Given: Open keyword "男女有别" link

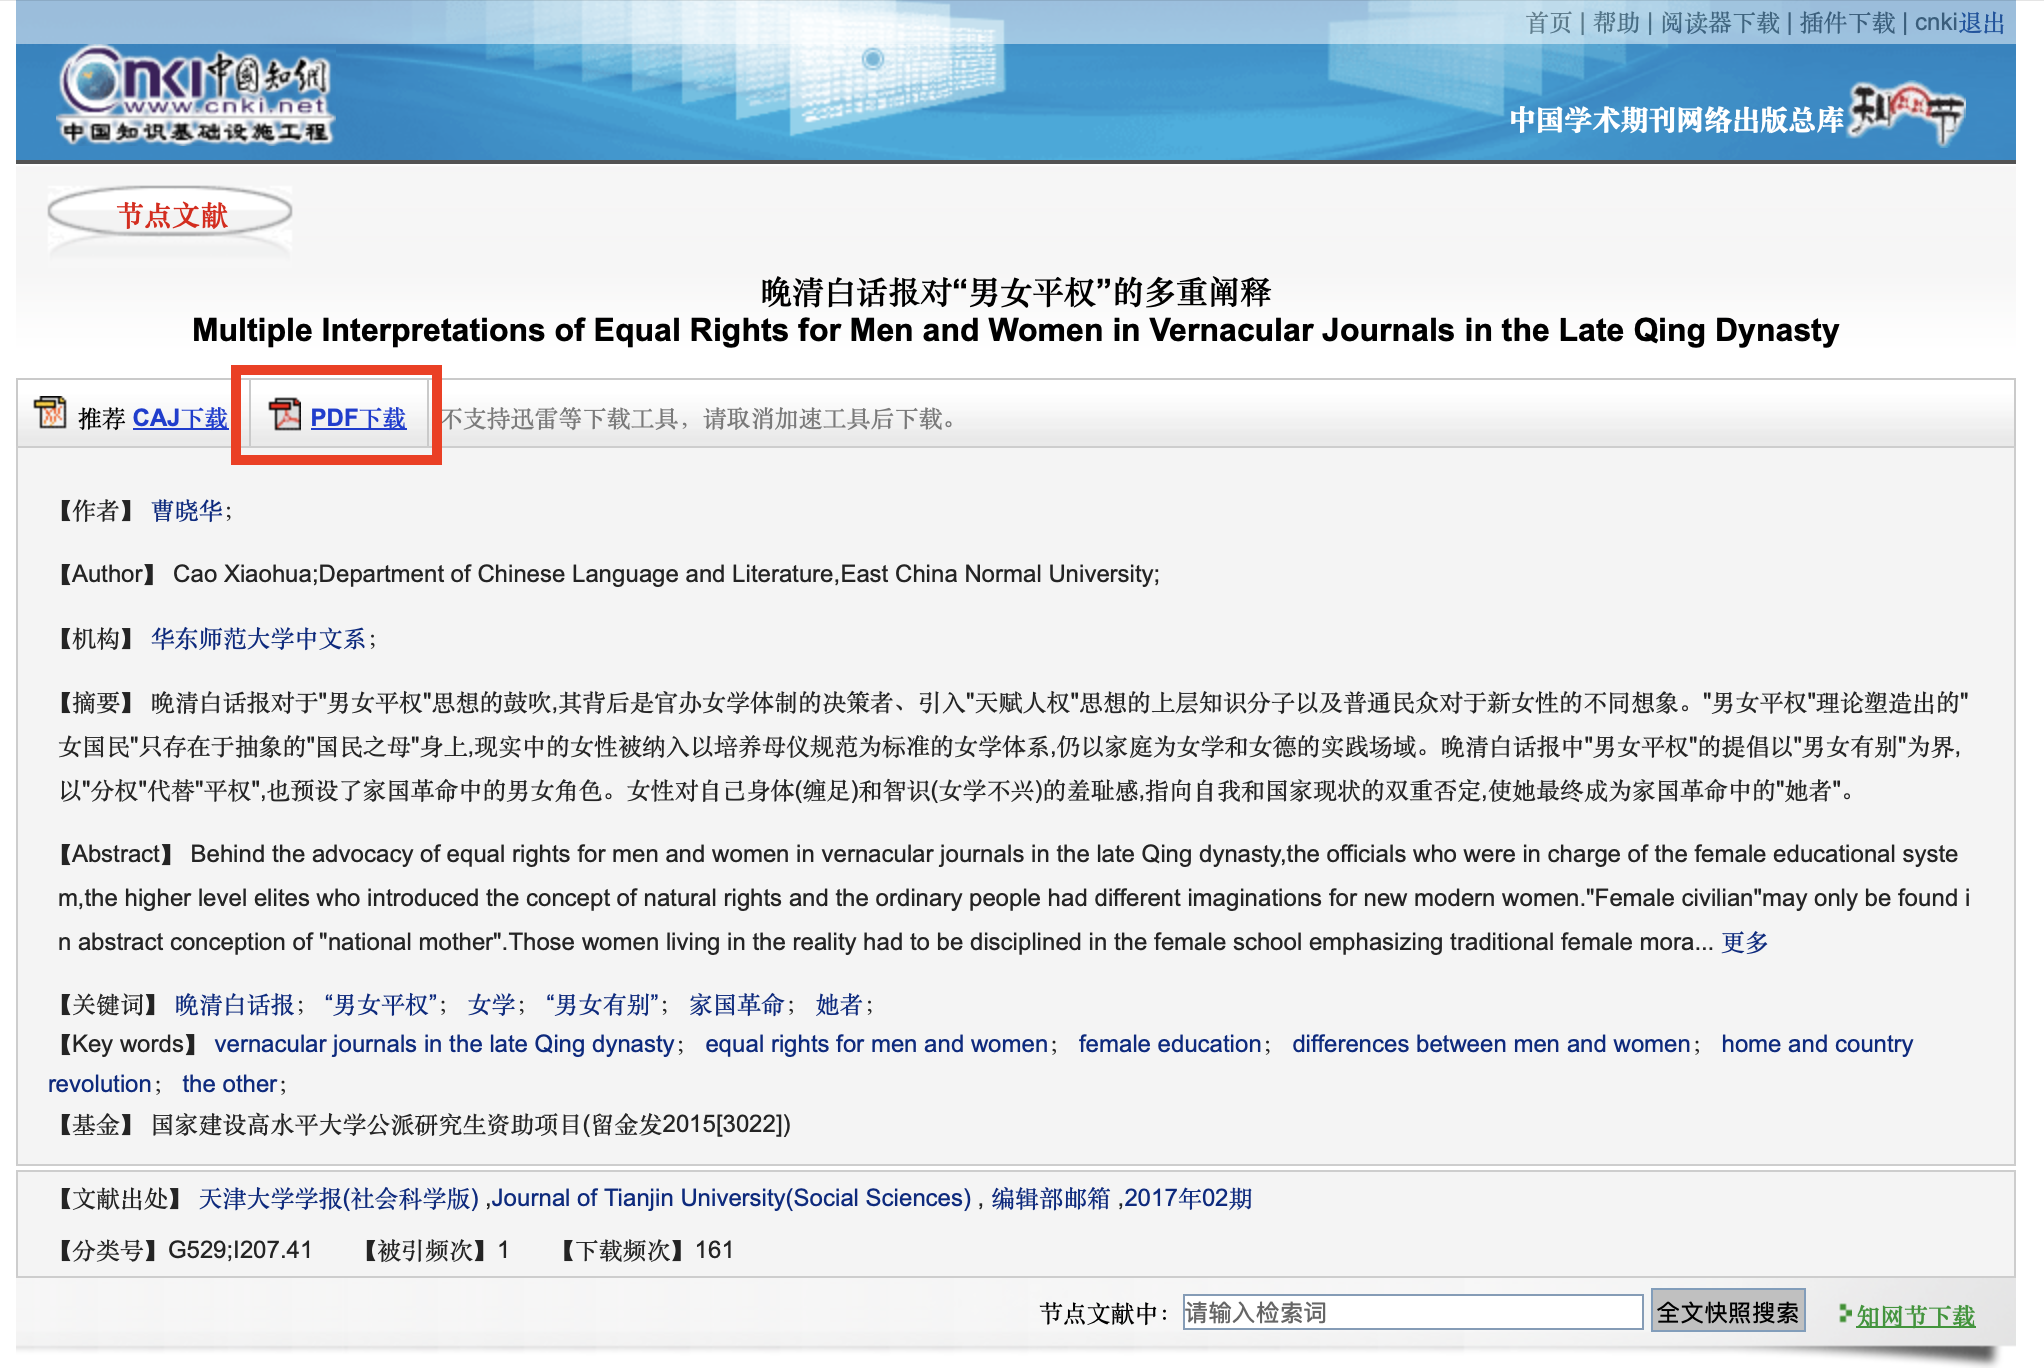Looking at the screenshot, I should [x=603, y=1005].
